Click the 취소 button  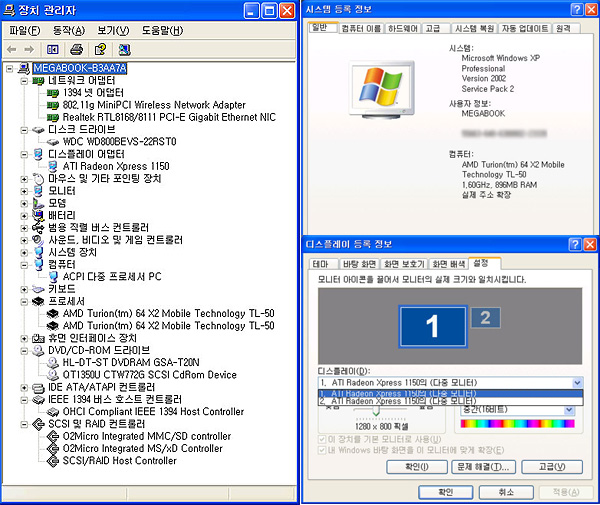coord(506,492)
